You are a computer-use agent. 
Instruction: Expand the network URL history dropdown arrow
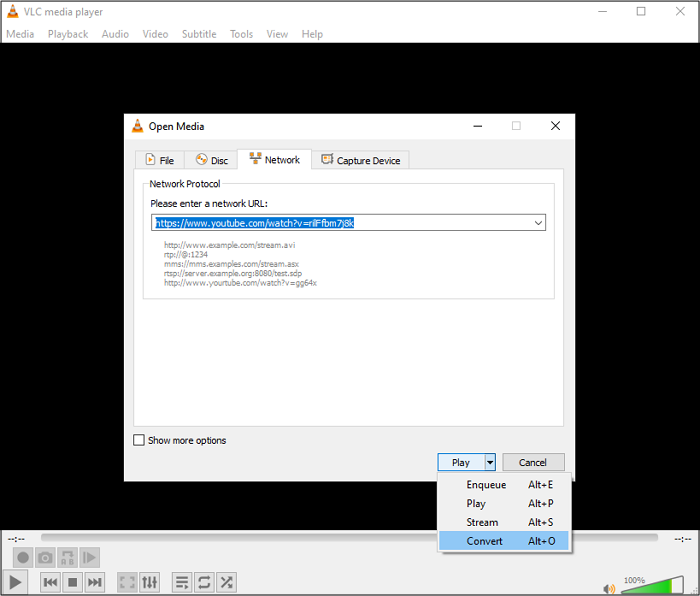click(x=538, y=223)
